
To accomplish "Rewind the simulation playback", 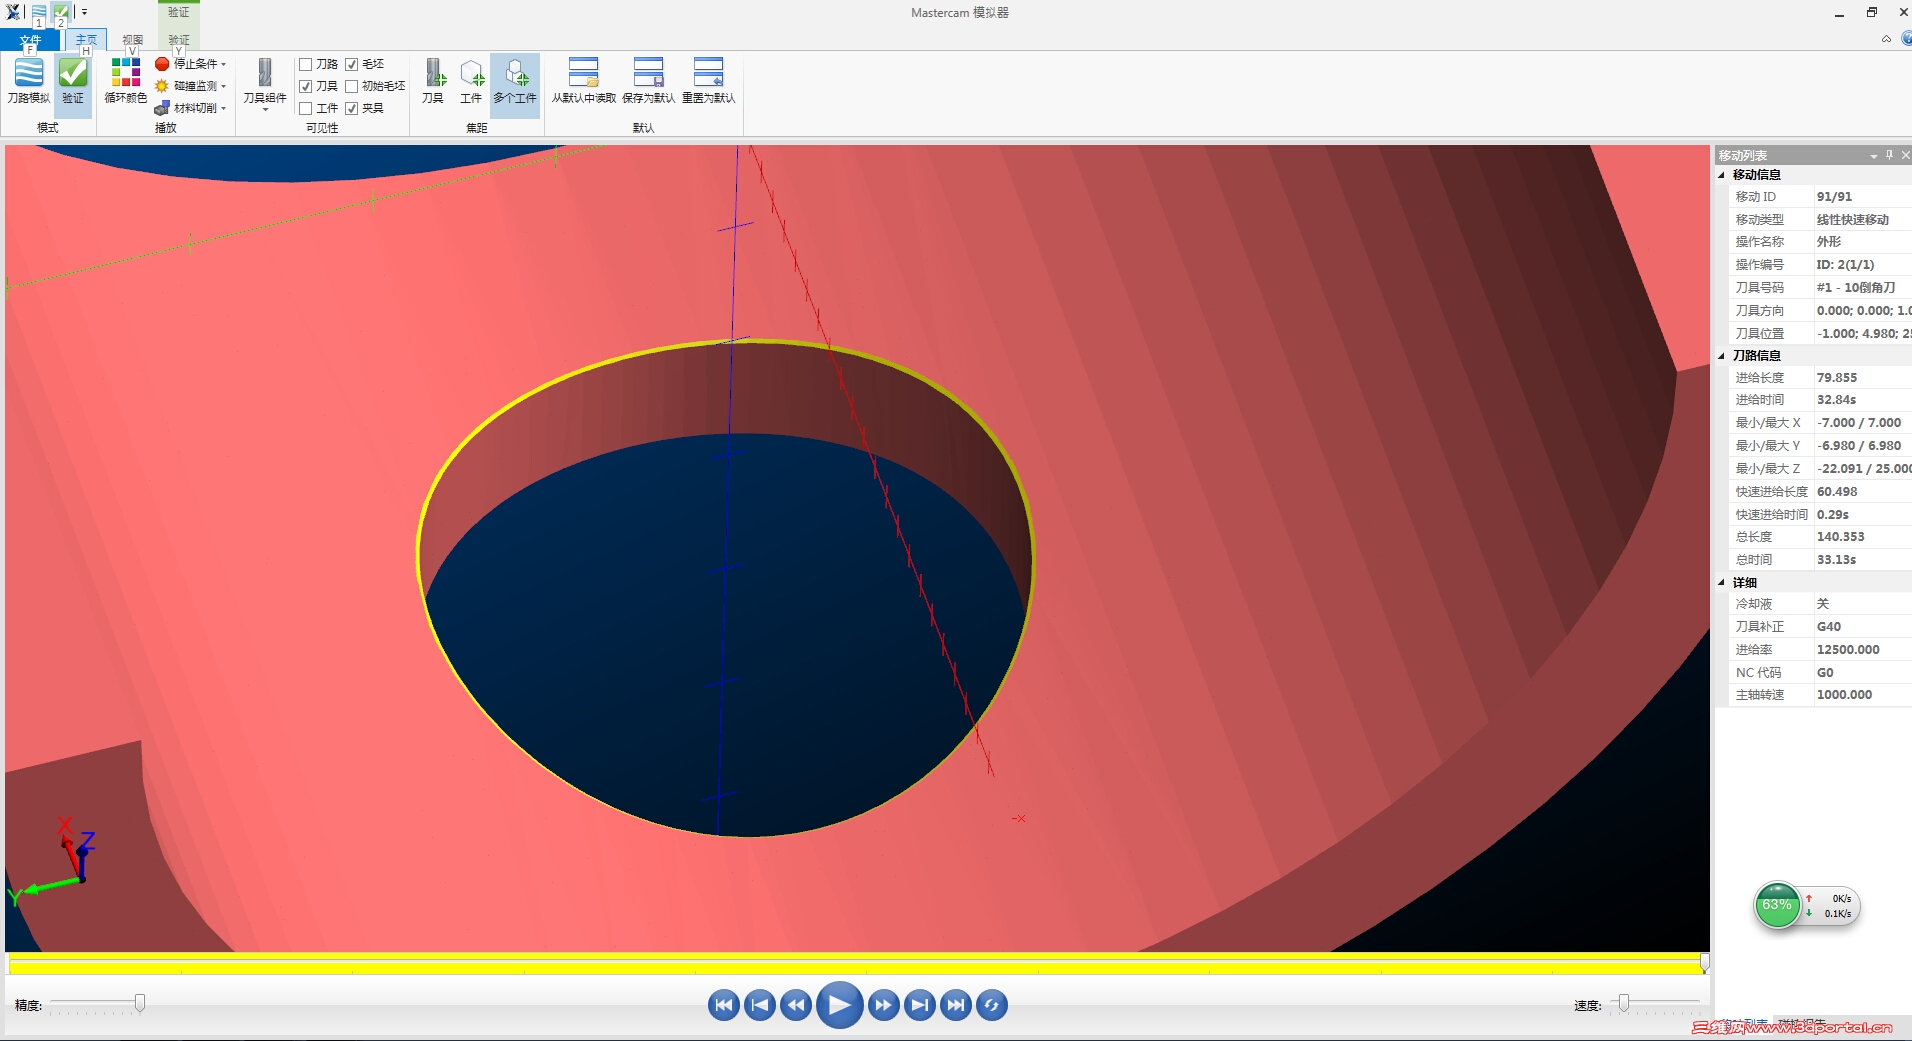I will (x=796, y=1005).
